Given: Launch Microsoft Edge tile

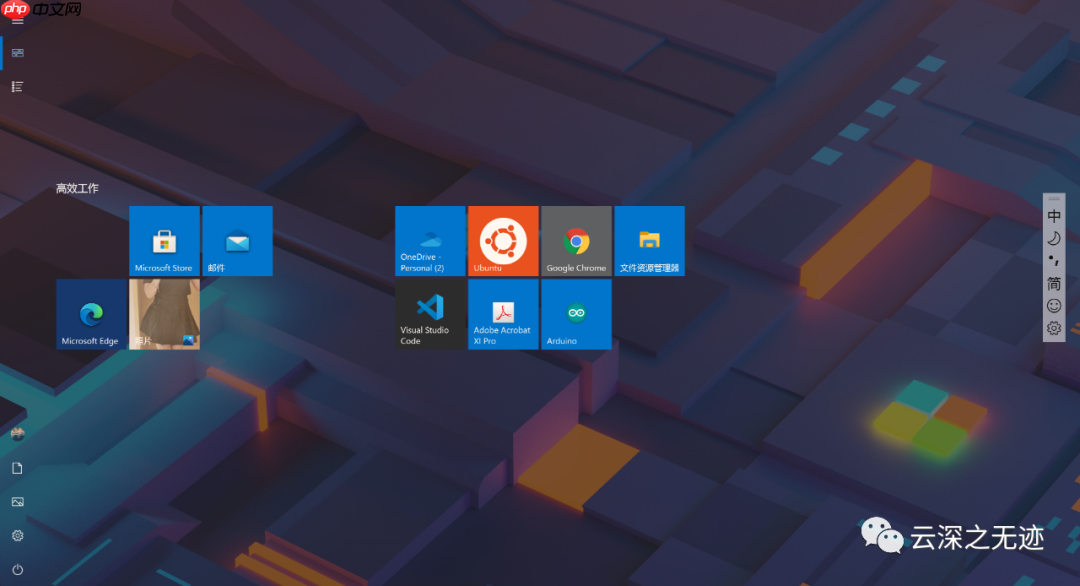Looking at the screenshot, I should click(90, 314).
